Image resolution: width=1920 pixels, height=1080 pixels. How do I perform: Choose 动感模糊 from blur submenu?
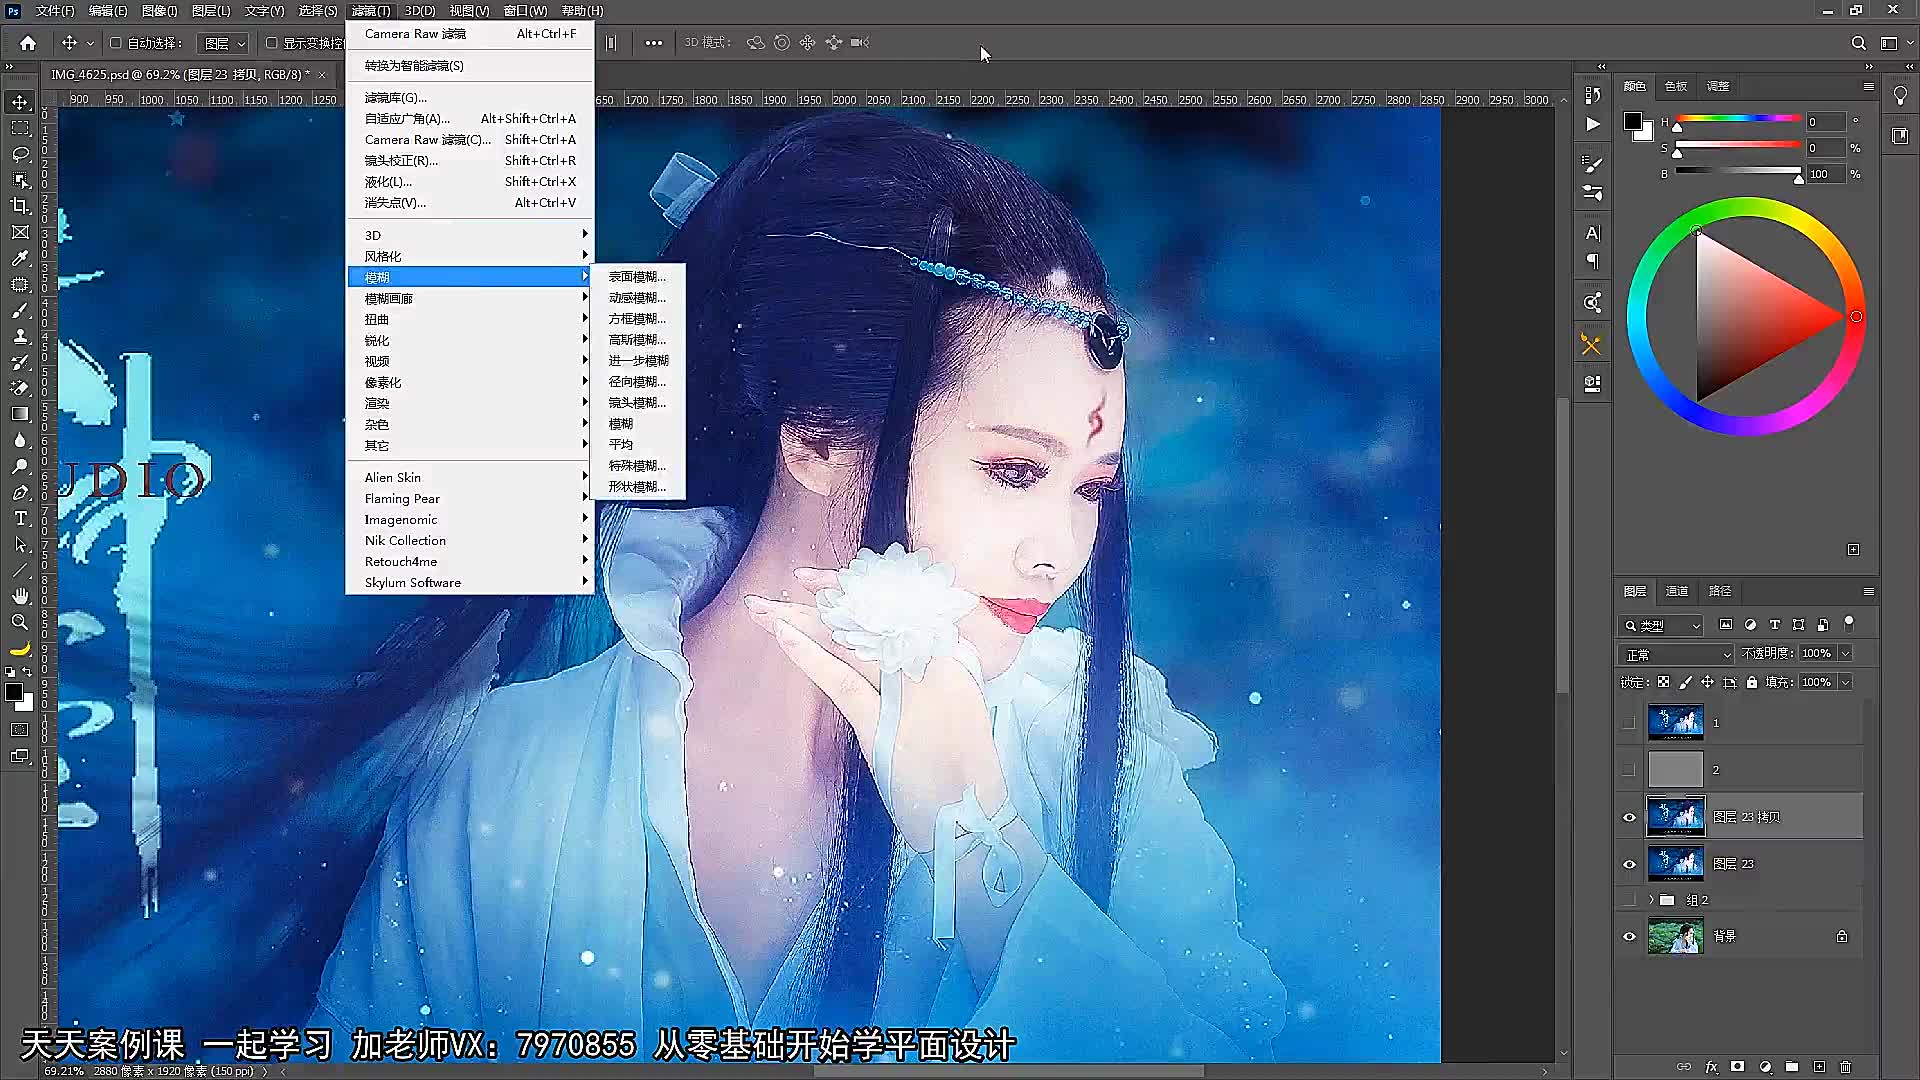point(637,298)
